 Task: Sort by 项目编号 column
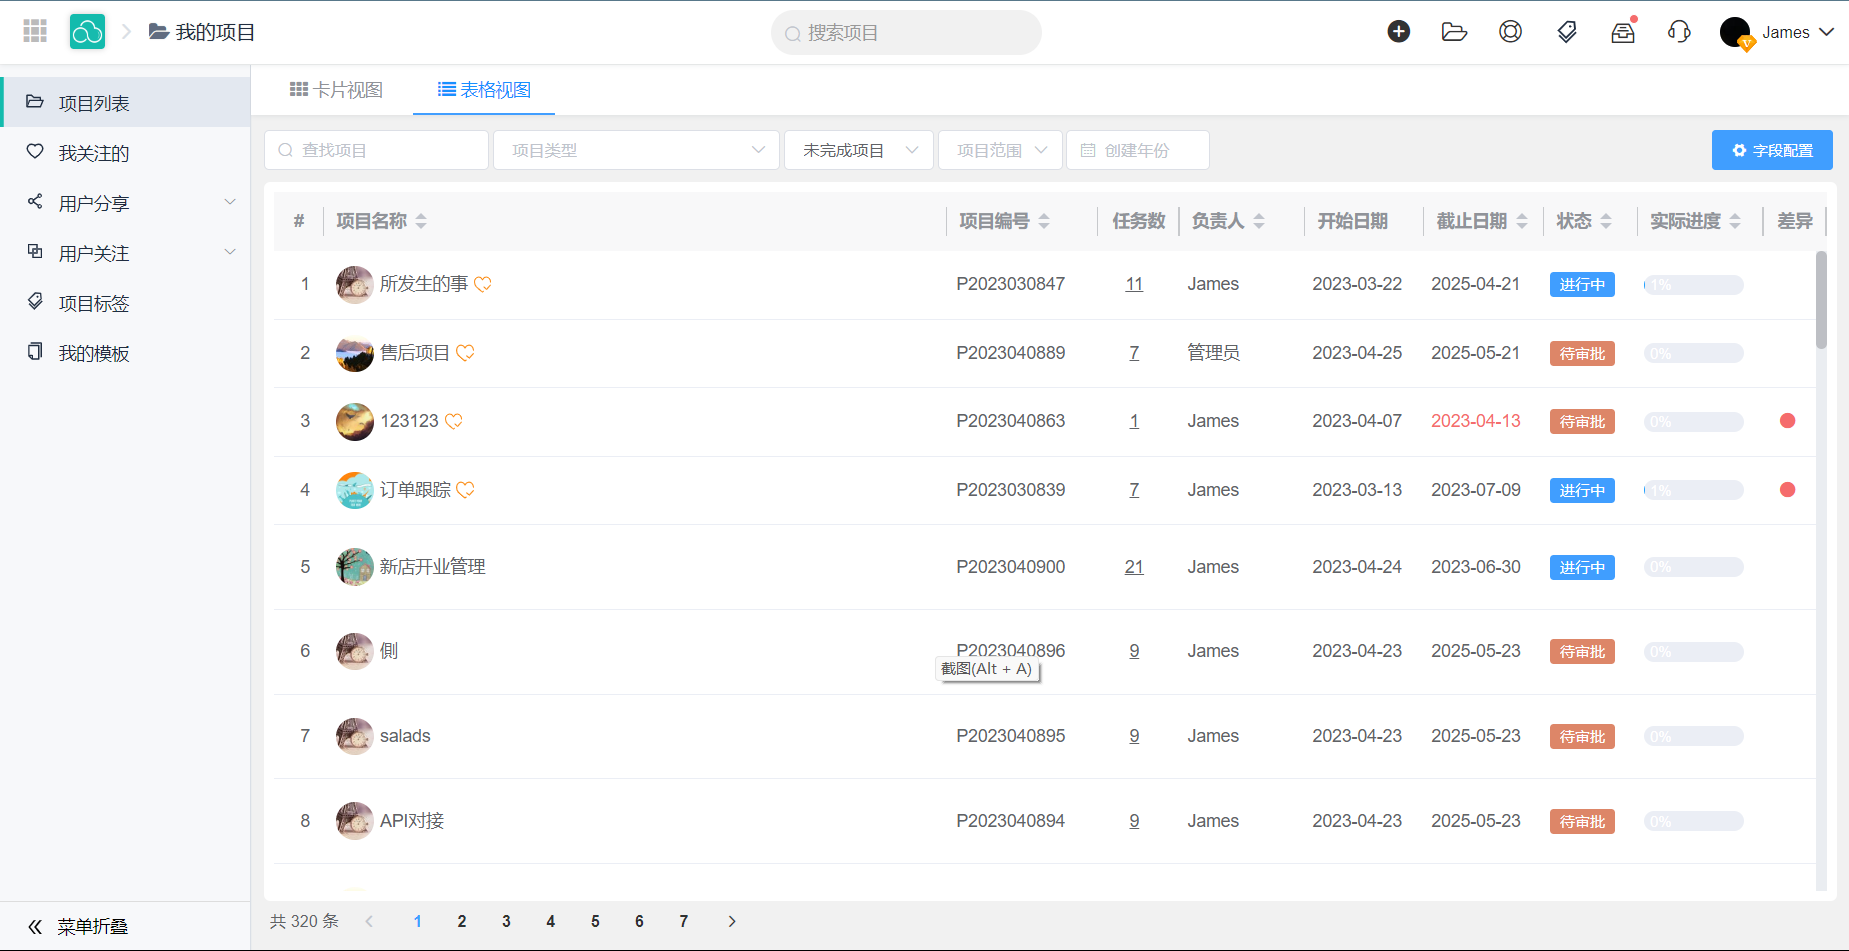tap(1044, 221)
